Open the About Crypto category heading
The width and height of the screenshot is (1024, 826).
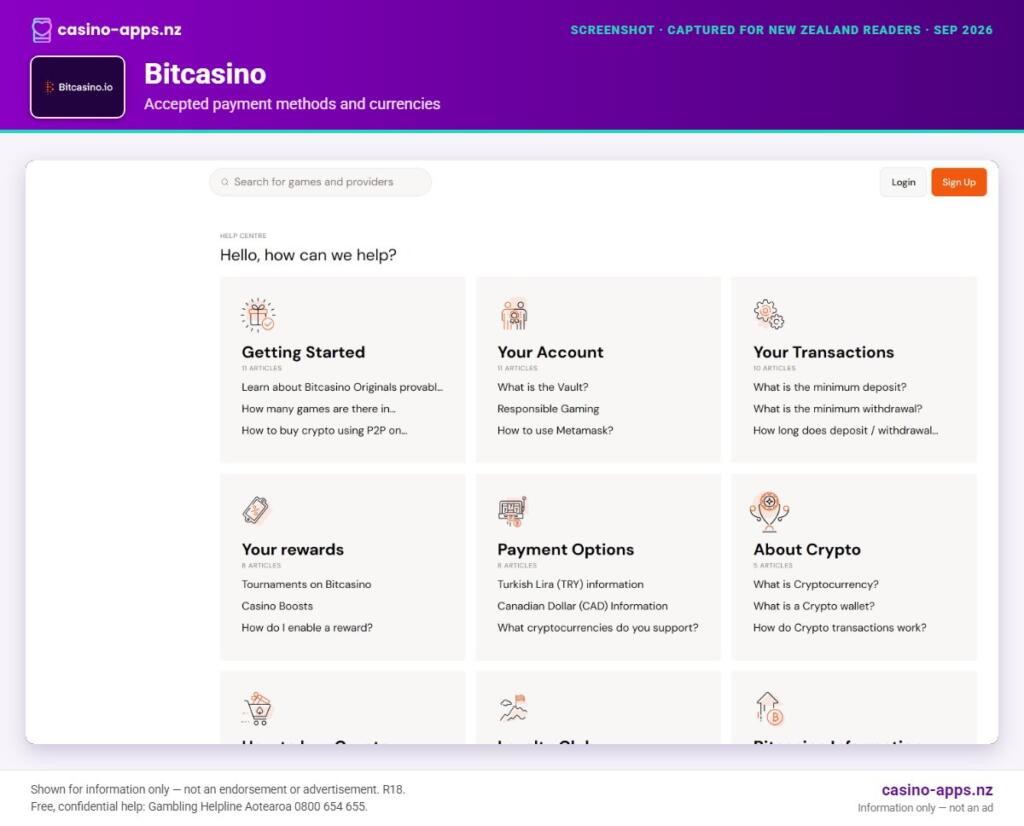click(807, 549)
